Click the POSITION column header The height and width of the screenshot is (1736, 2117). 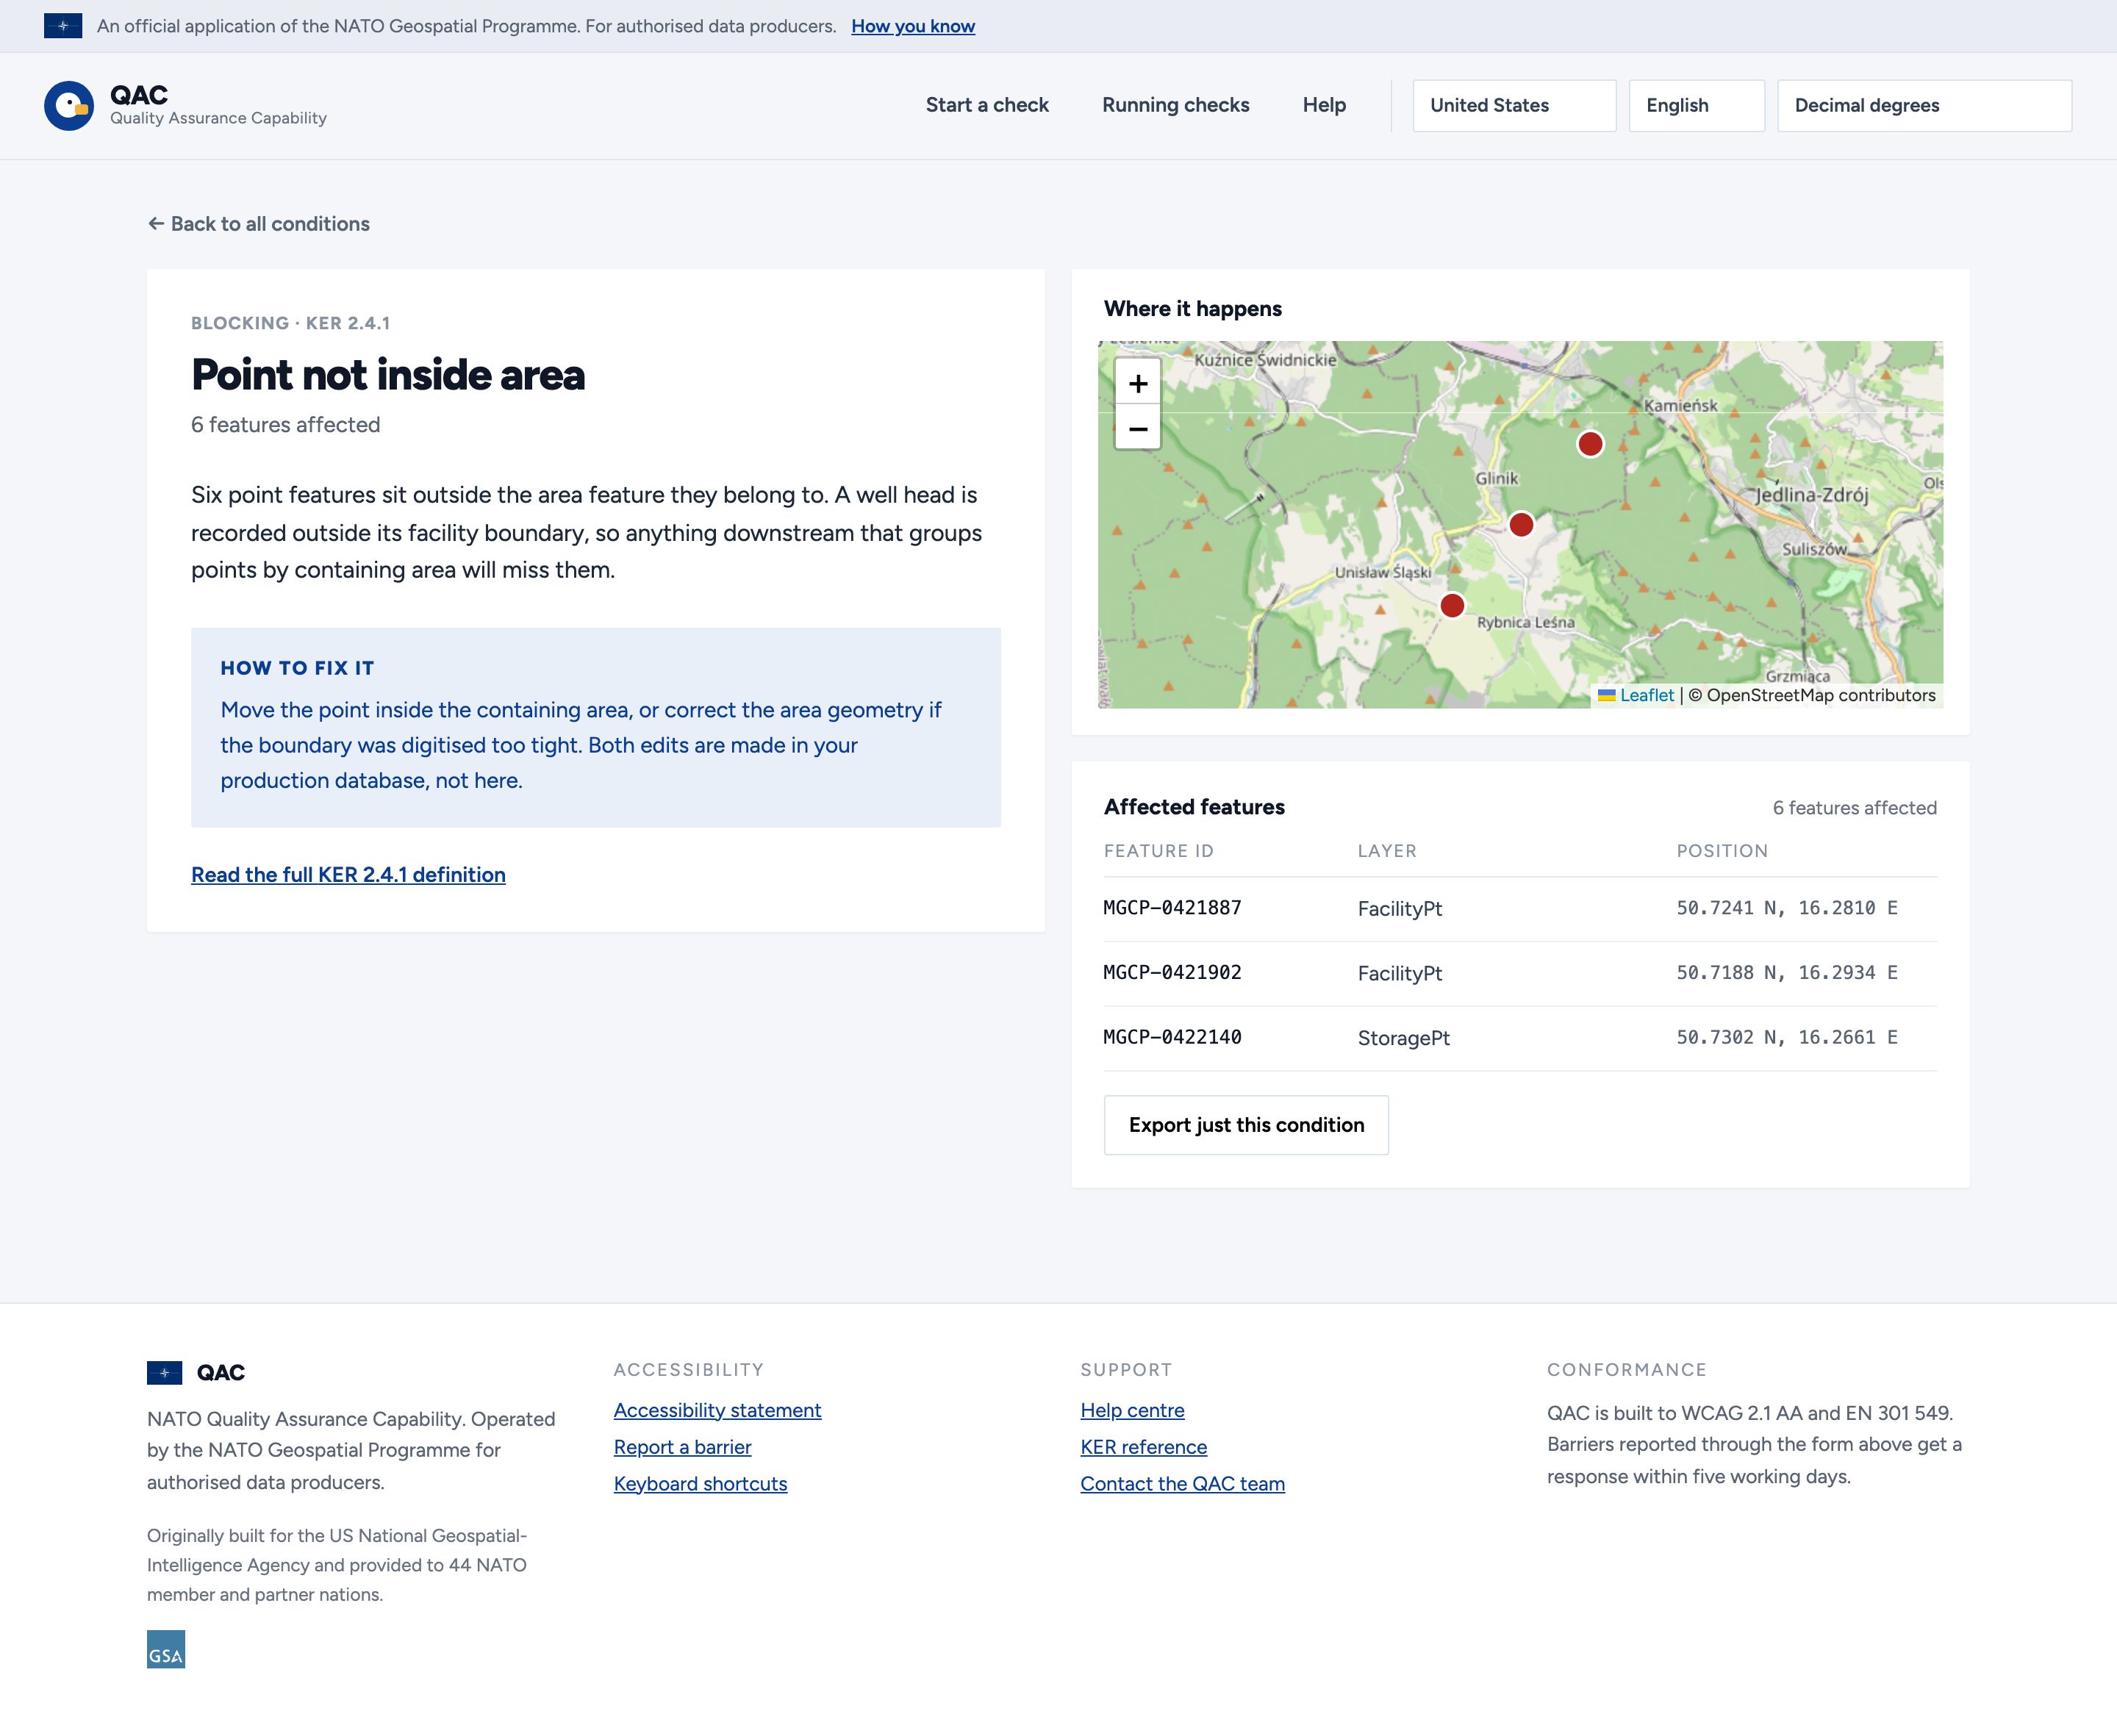[1722, 851]
